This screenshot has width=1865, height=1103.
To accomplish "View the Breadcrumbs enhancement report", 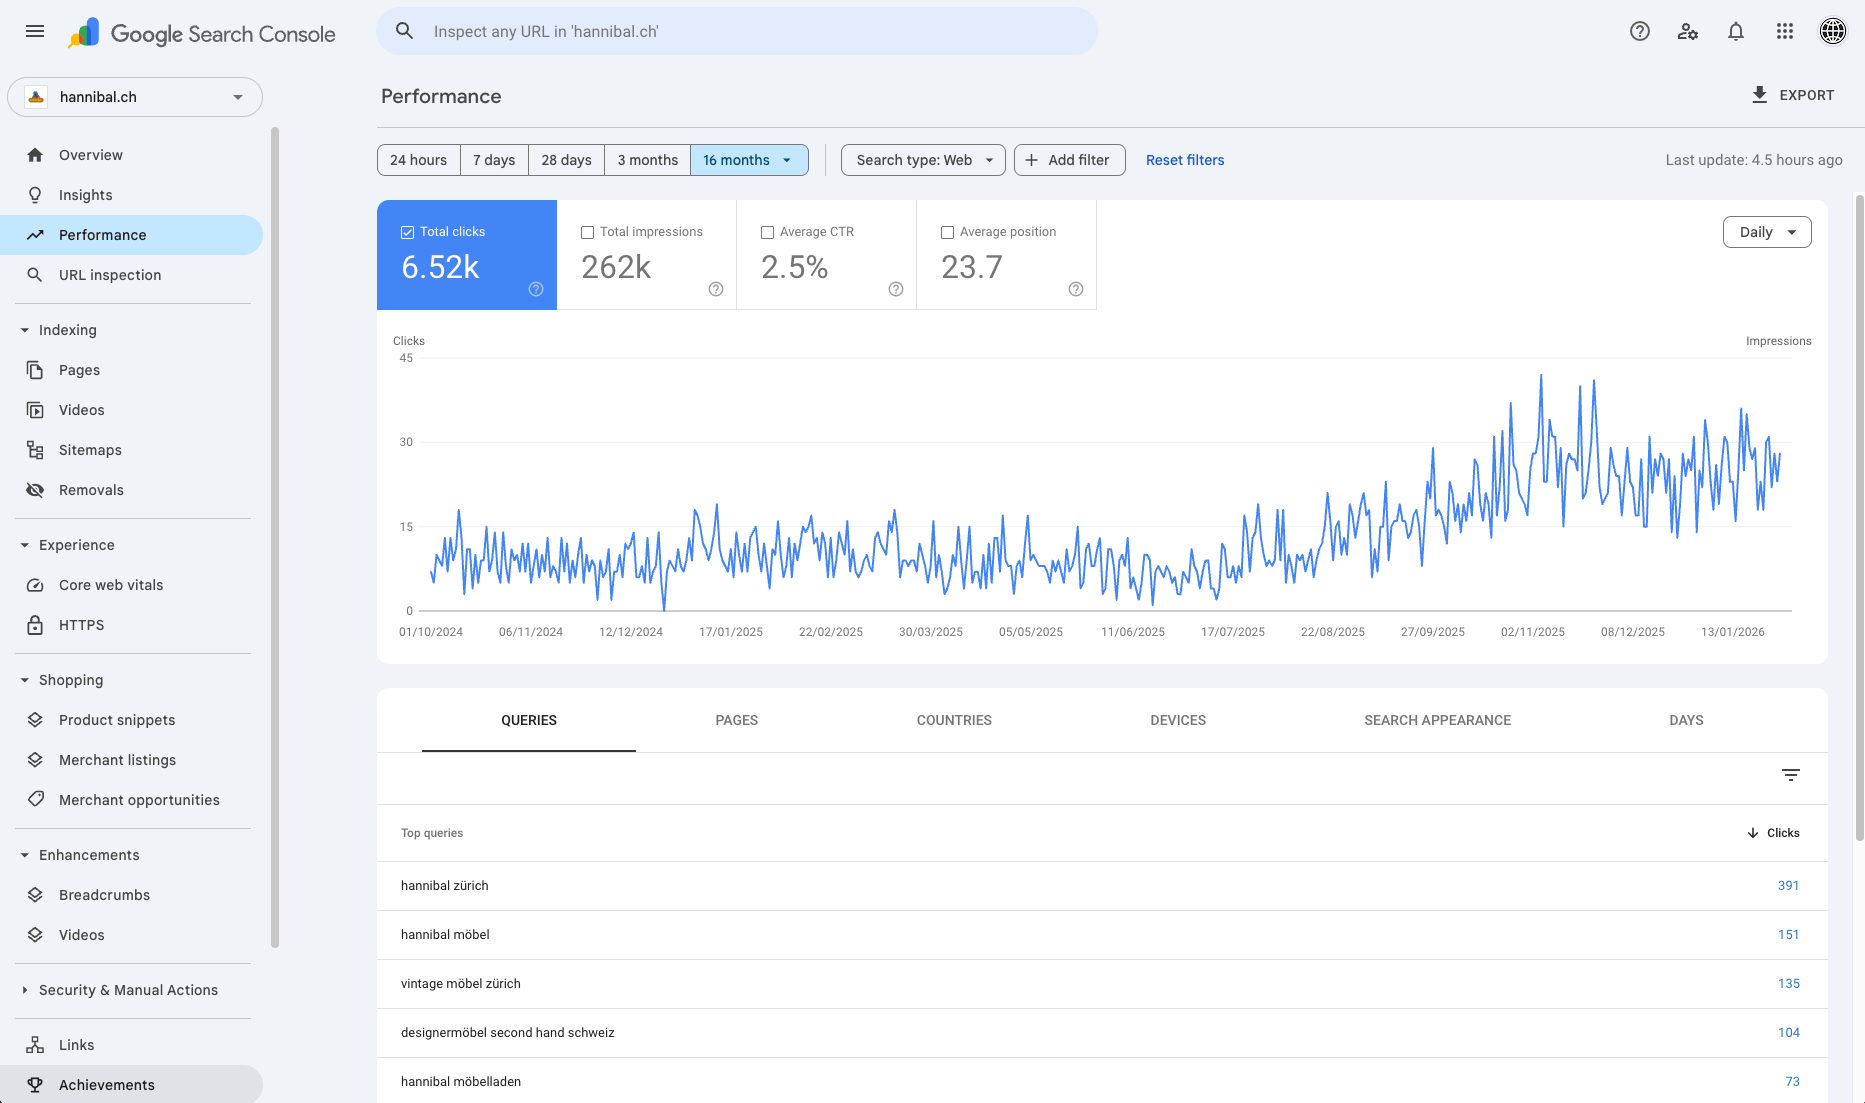I will coord(104,894).
